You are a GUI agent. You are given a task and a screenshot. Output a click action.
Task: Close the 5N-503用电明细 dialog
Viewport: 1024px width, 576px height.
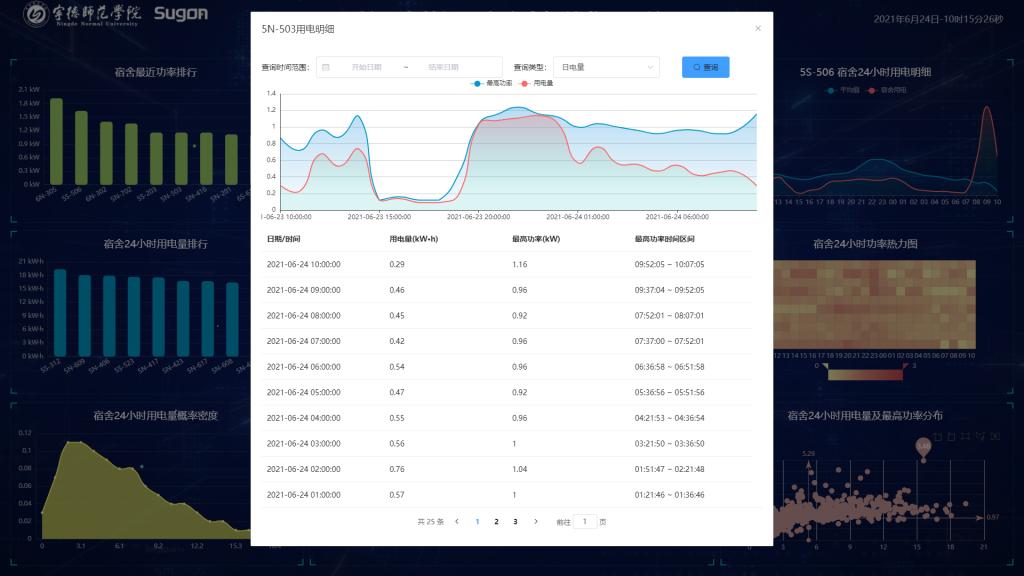[758, 28]
